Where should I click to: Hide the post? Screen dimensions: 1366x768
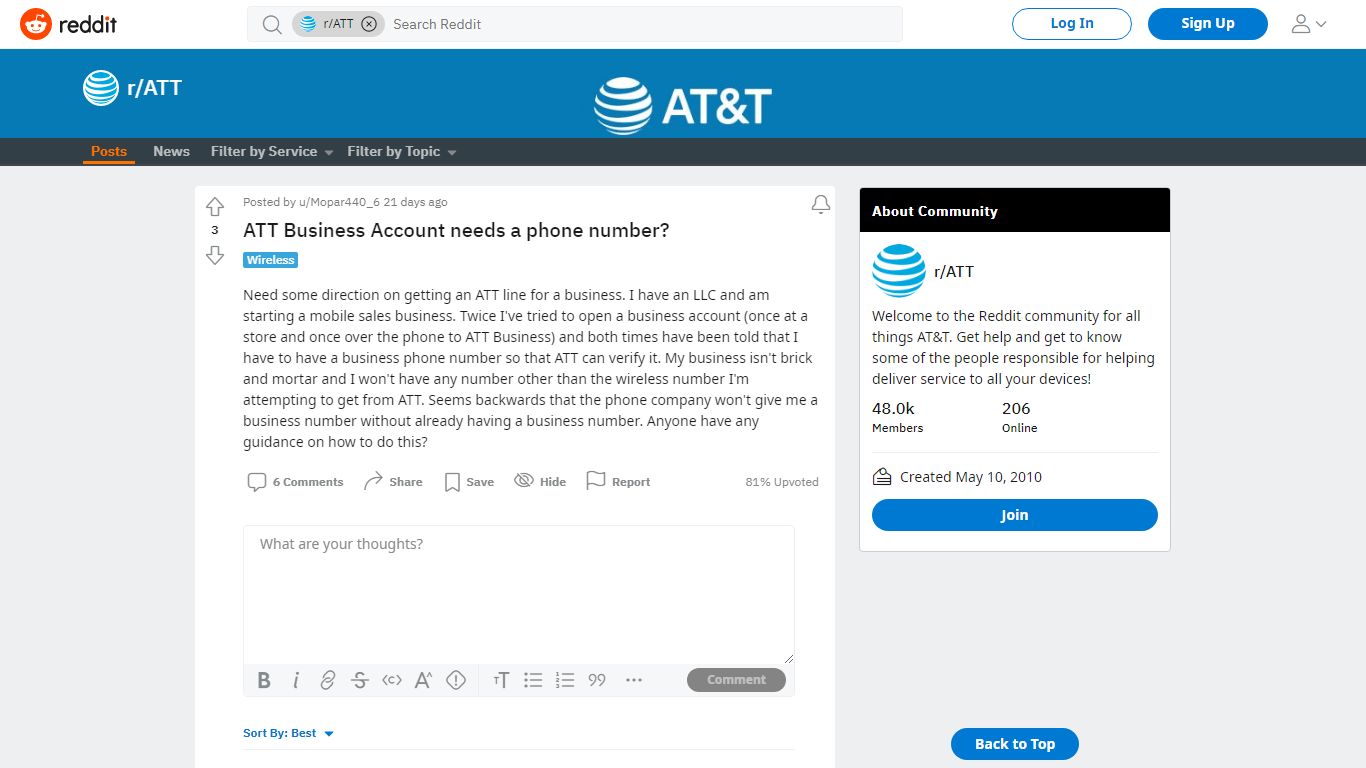[x=540, y=482]
